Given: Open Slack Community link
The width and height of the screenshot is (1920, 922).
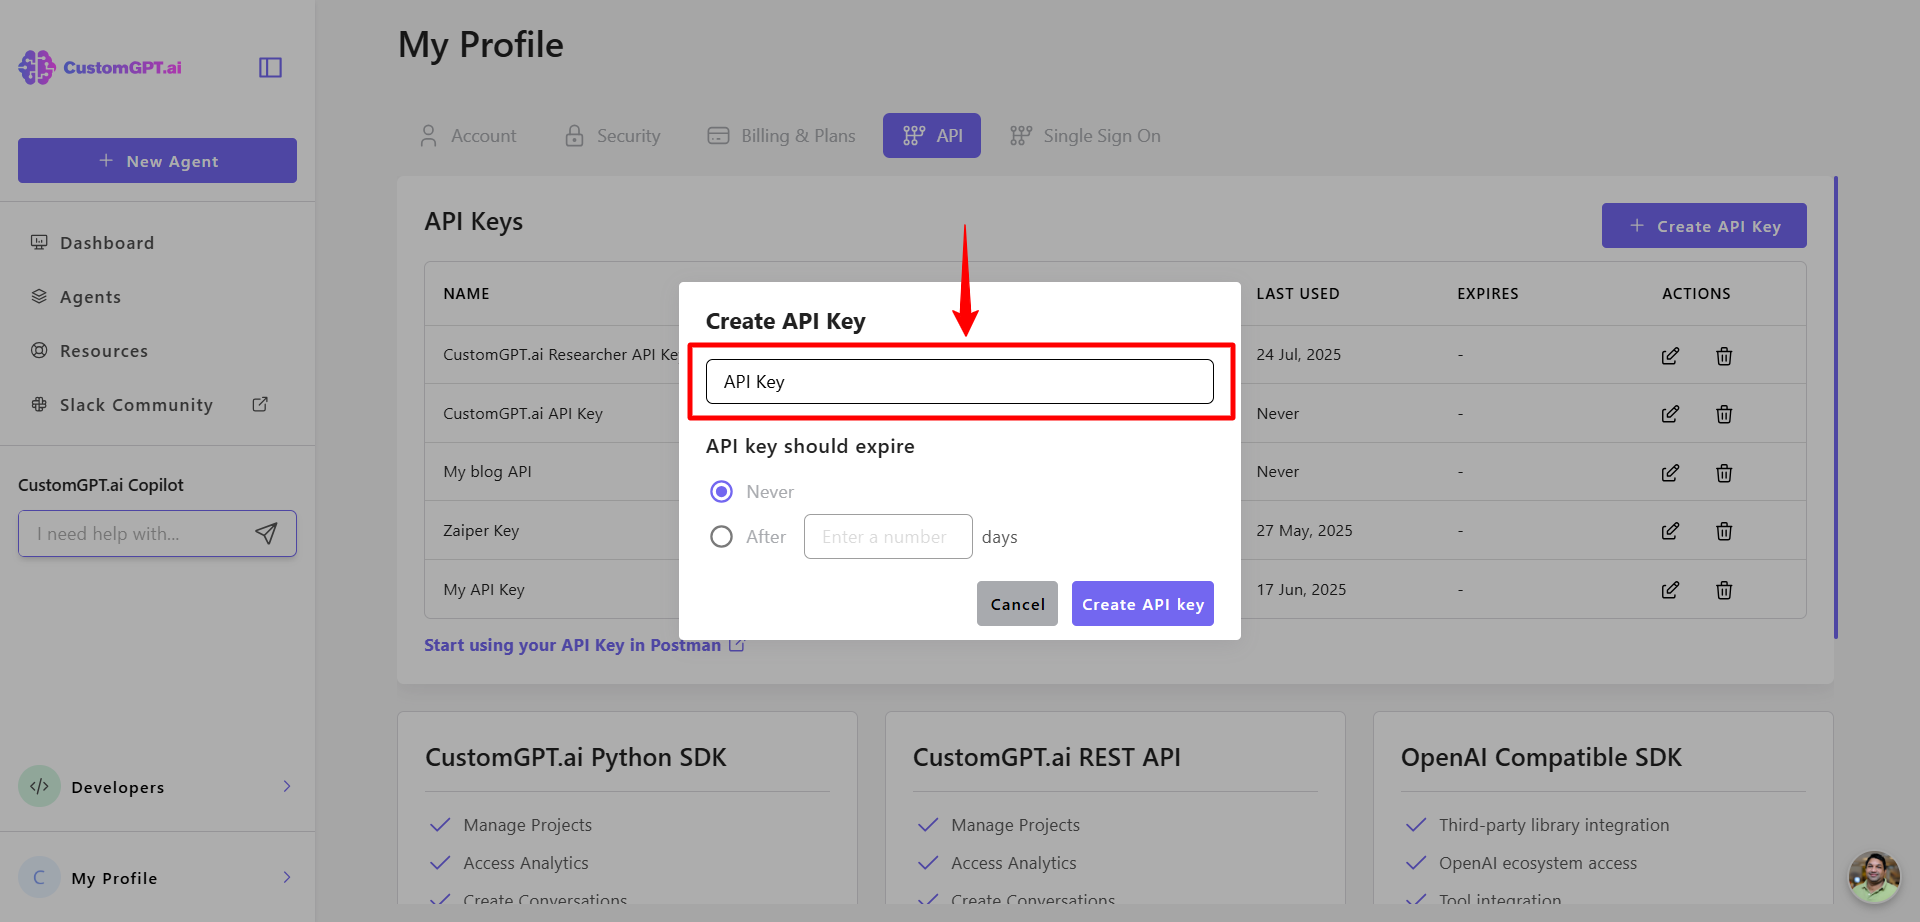Looking at the screenshot, I should [136, 405].
